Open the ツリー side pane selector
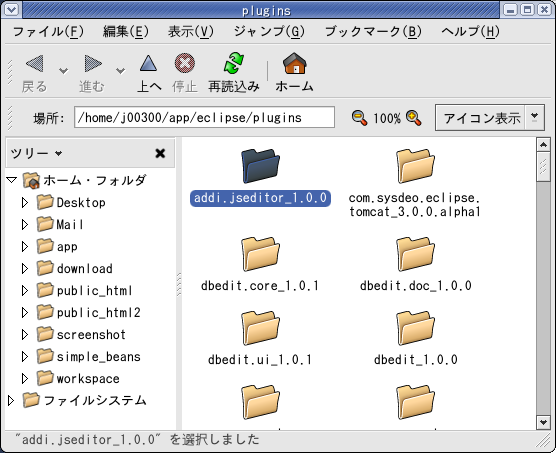This screenshot has width=556, height=453. pos(36,153)
